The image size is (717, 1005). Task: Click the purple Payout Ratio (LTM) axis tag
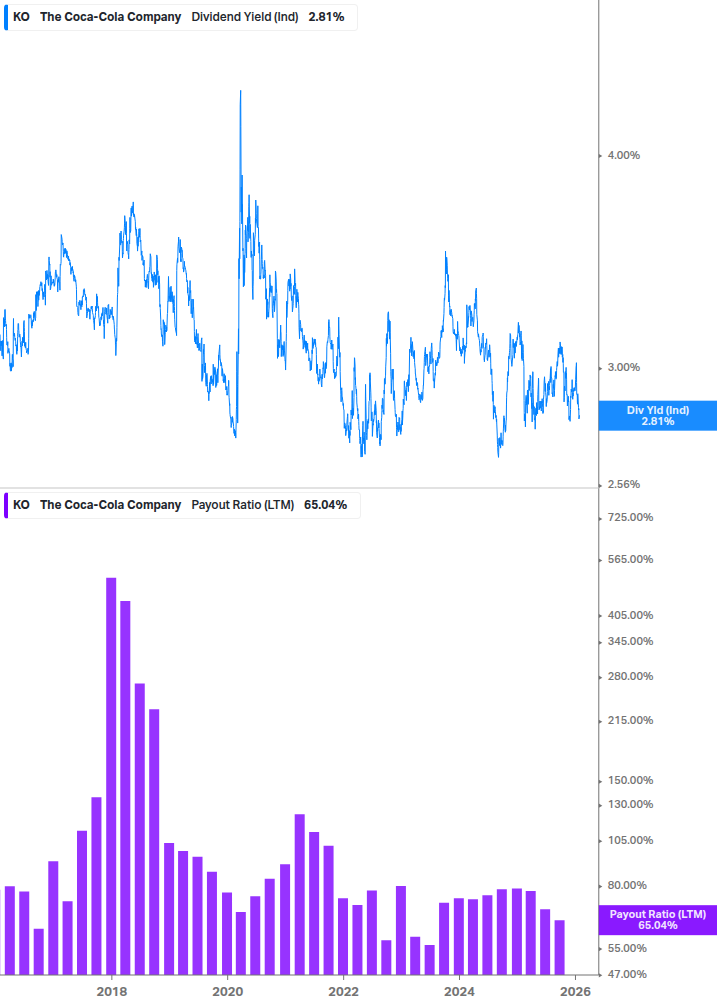pos(657,920)
